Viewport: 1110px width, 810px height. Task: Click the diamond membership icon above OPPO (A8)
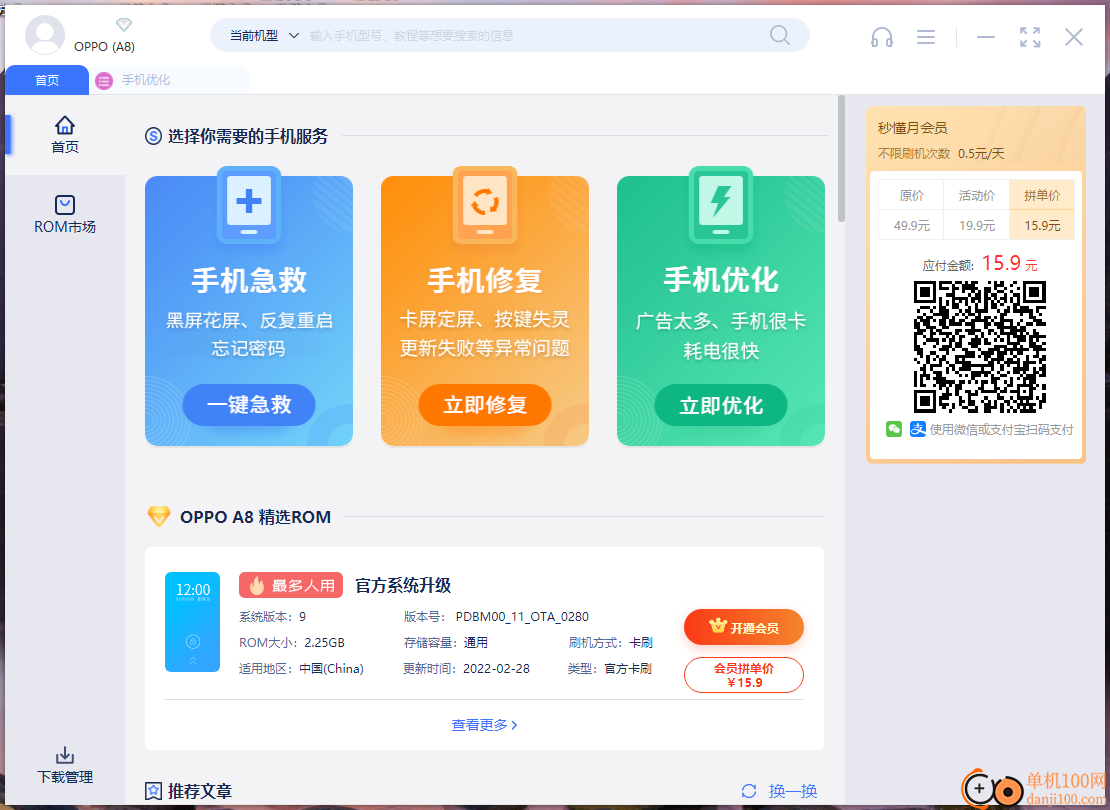click(x=124, y=25)
